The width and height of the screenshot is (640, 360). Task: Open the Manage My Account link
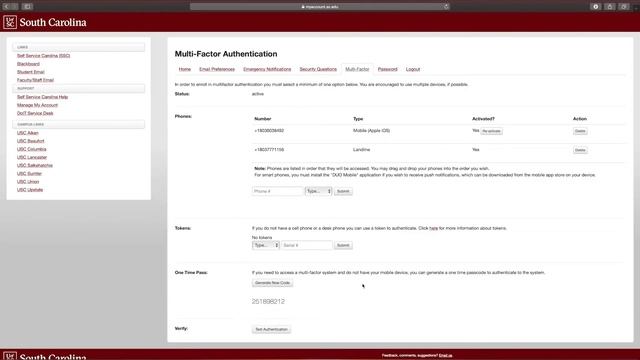pos(37,105)
